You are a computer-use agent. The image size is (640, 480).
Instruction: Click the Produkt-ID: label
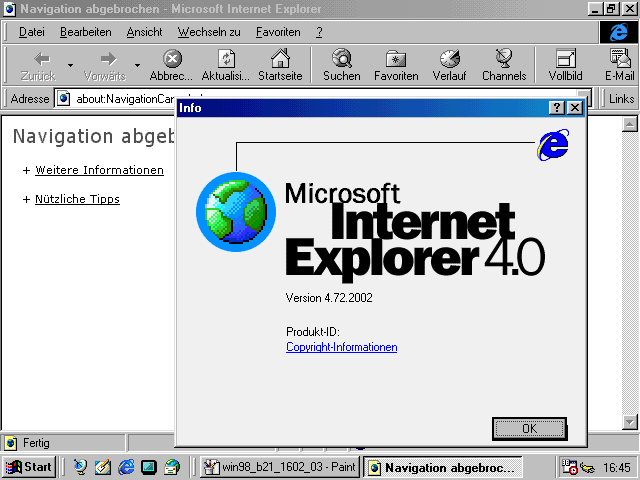tap(313, 331)
